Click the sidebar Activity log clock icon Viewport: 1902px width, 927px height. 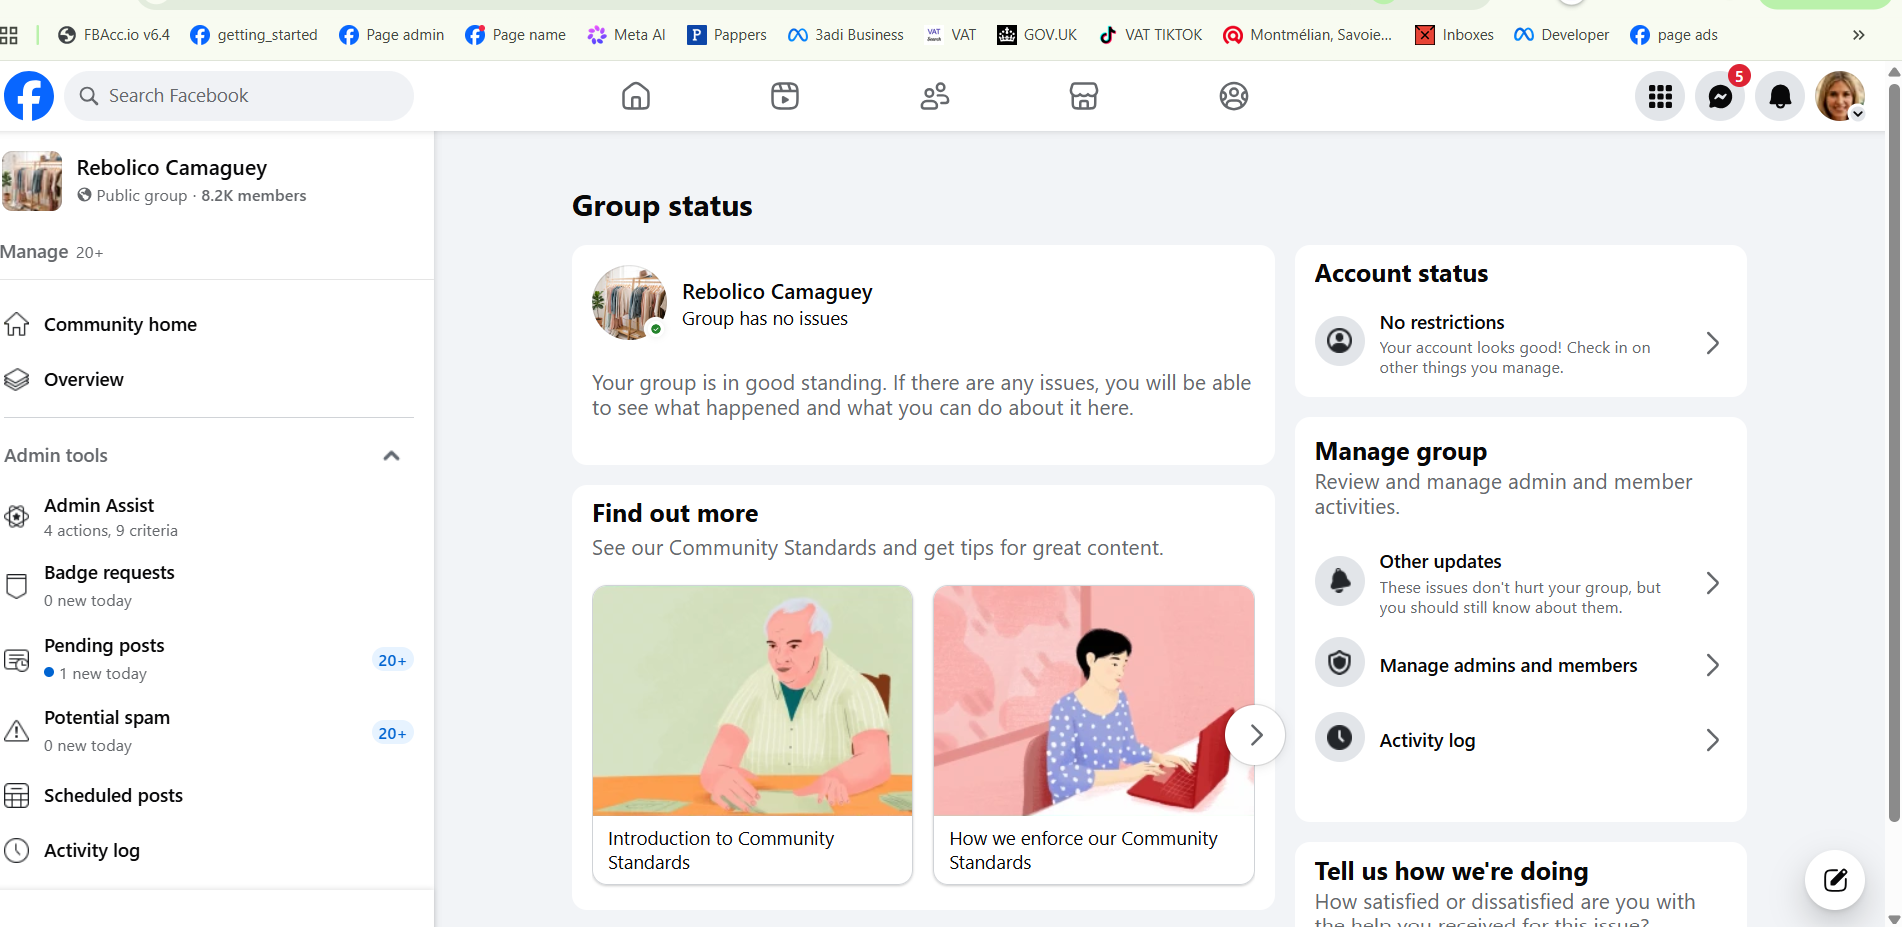point(17,851)
